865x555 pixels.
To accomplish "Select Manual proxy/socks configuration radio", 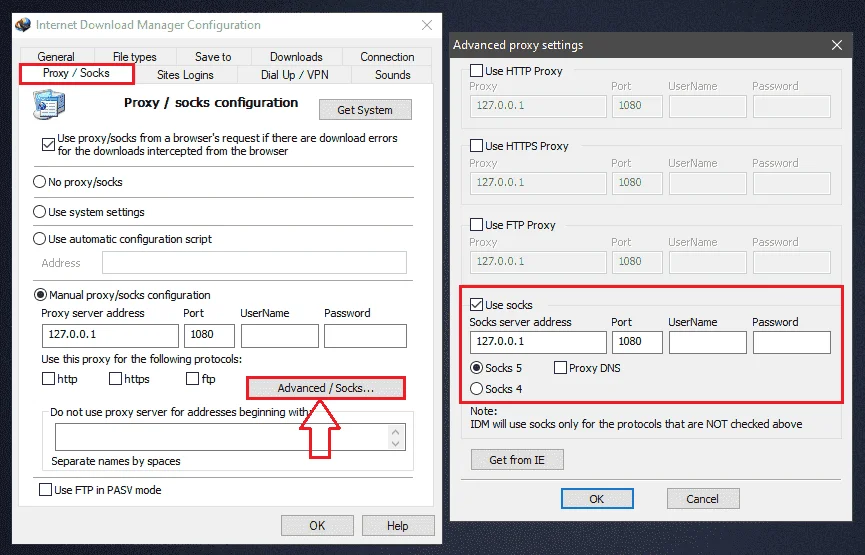I will click(x=40, y=295).
